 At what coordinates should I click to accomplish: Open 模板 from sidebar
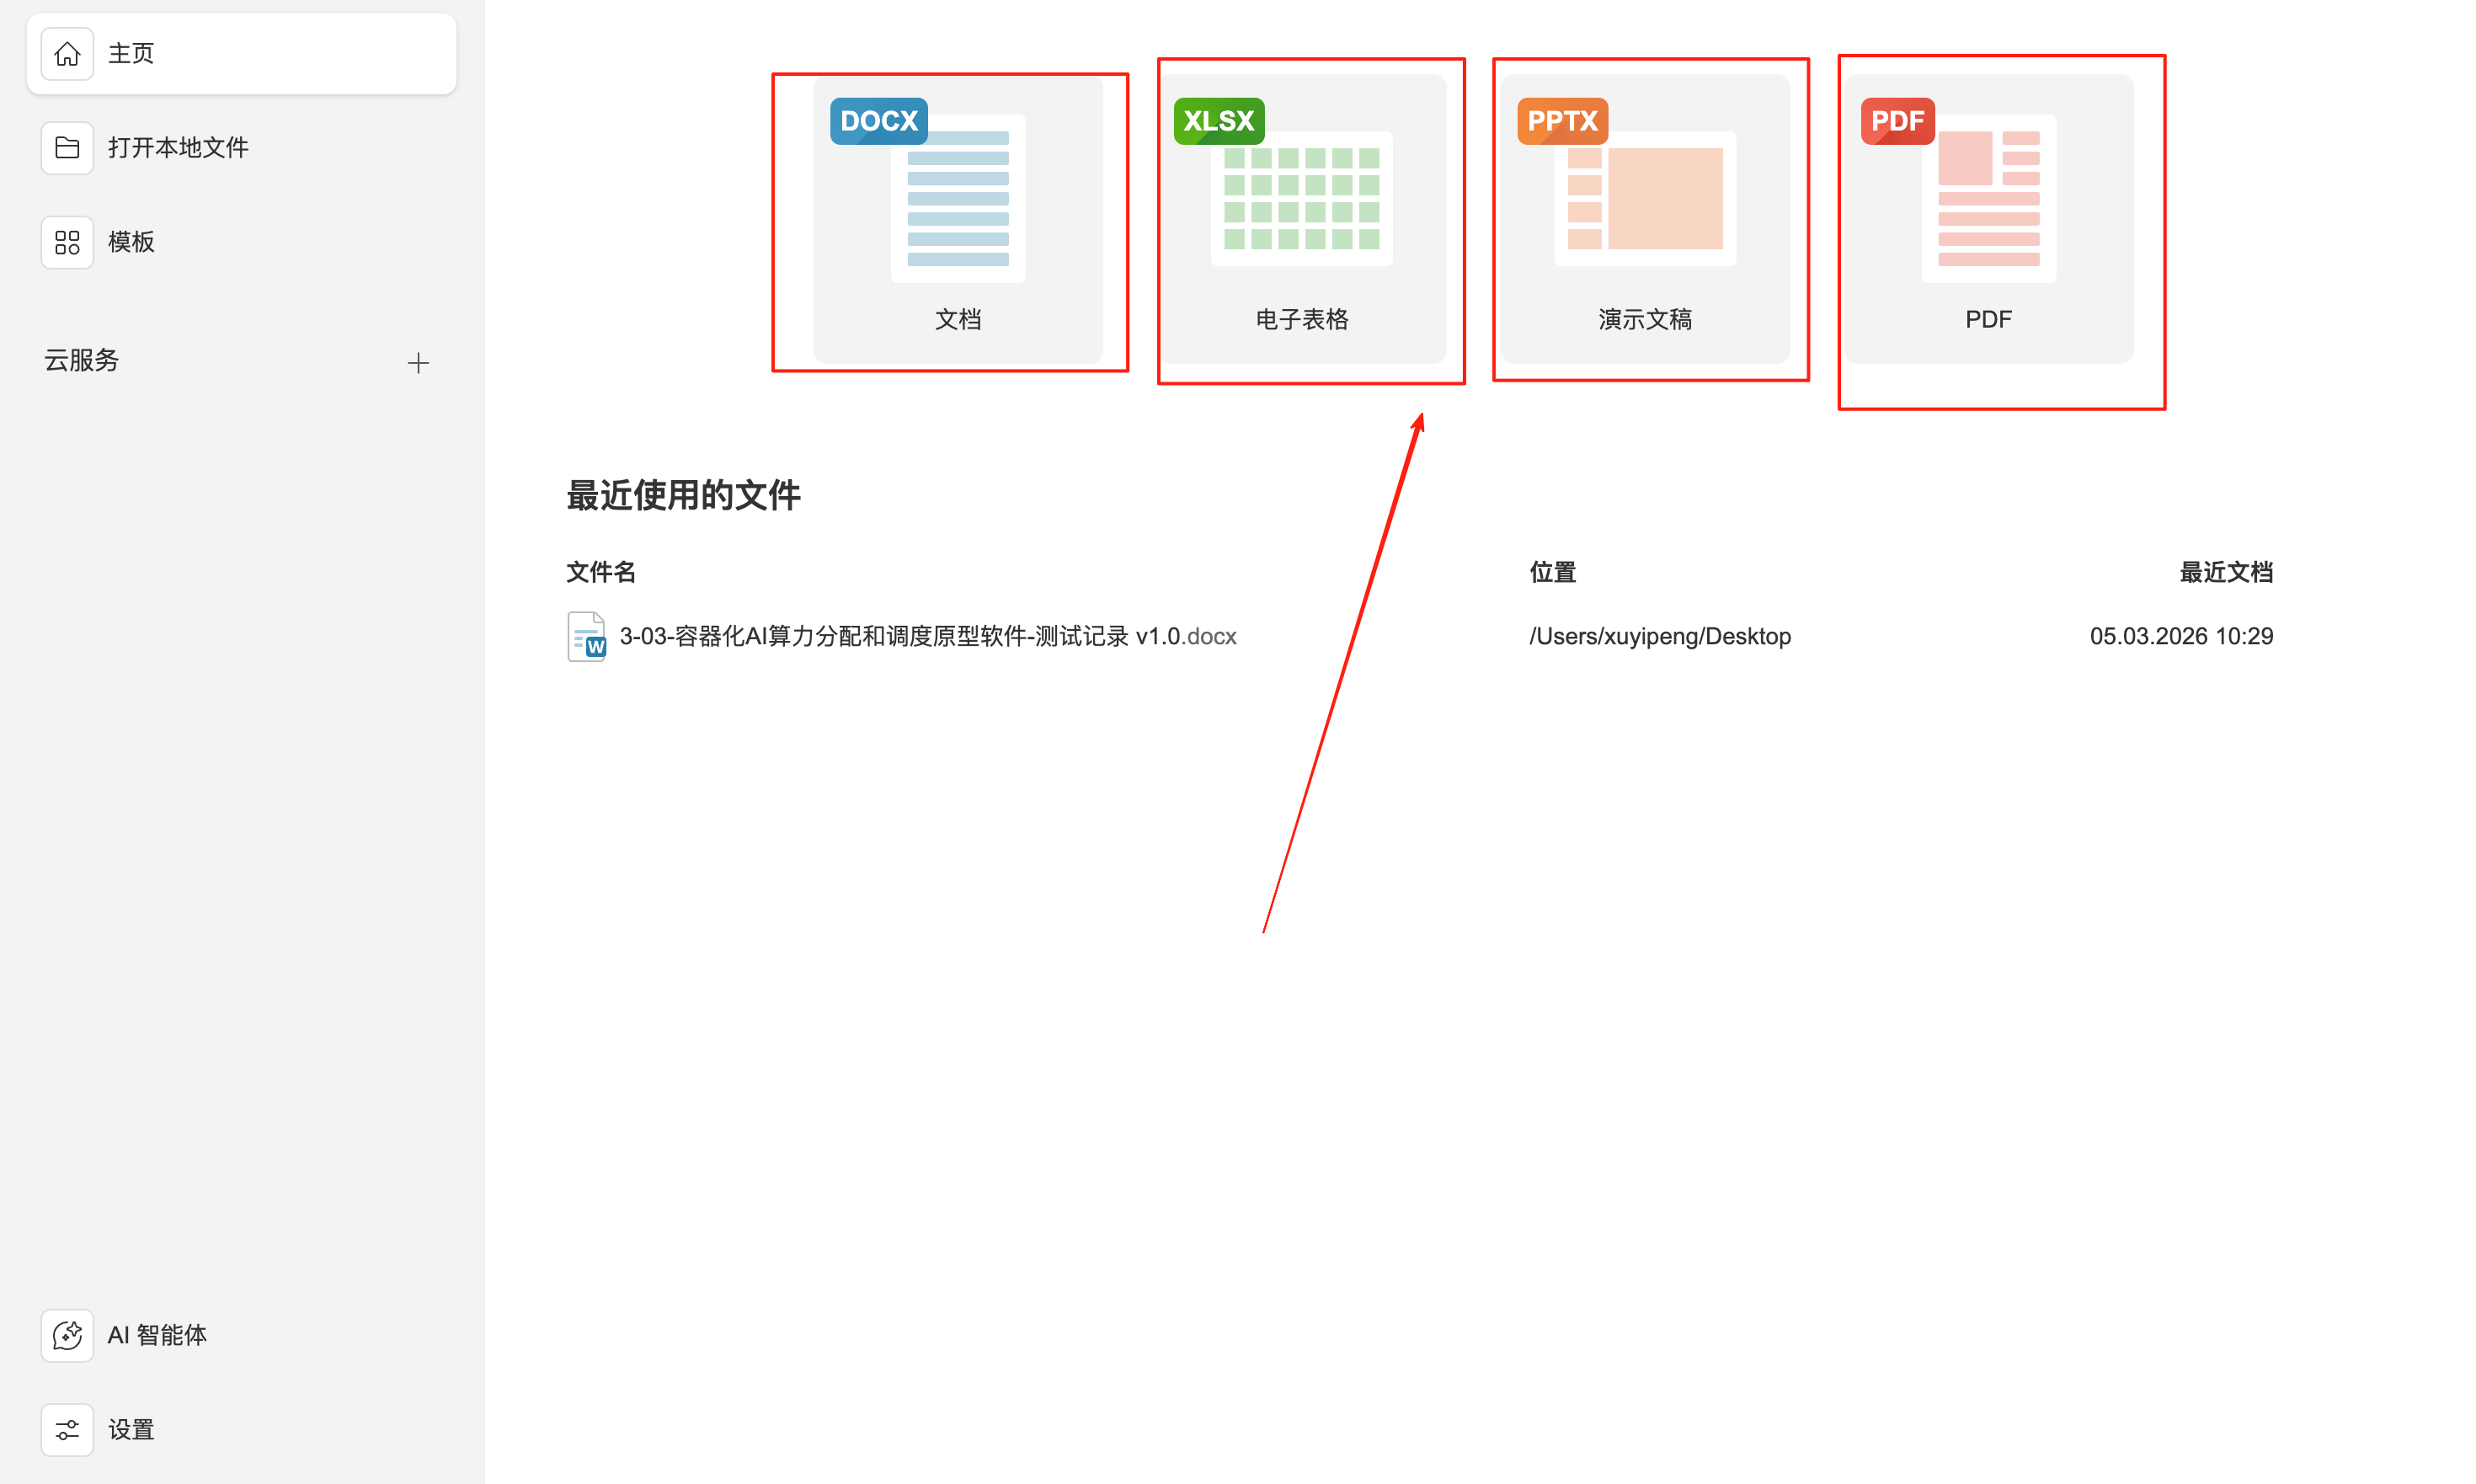tap(131, 242)
